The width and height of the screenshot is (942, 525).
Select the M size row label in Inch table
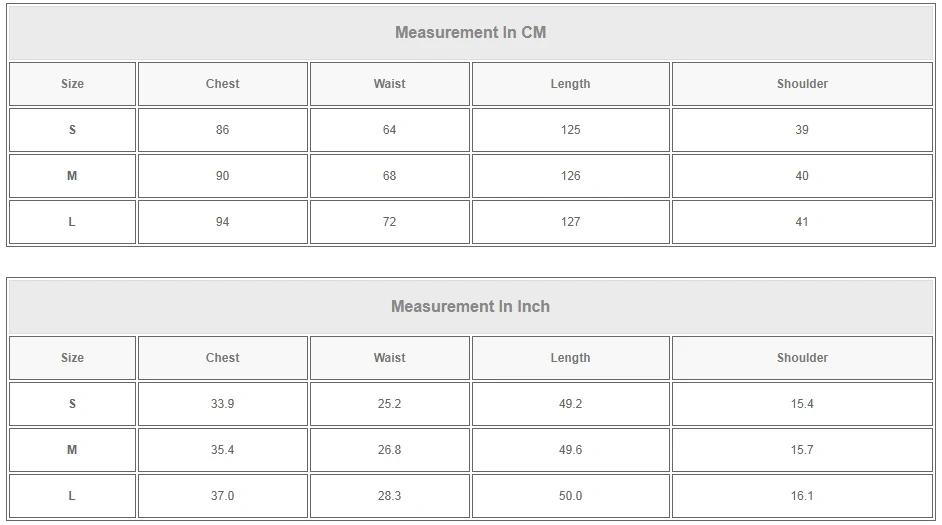pyautogui.click(x=72, y=450)
